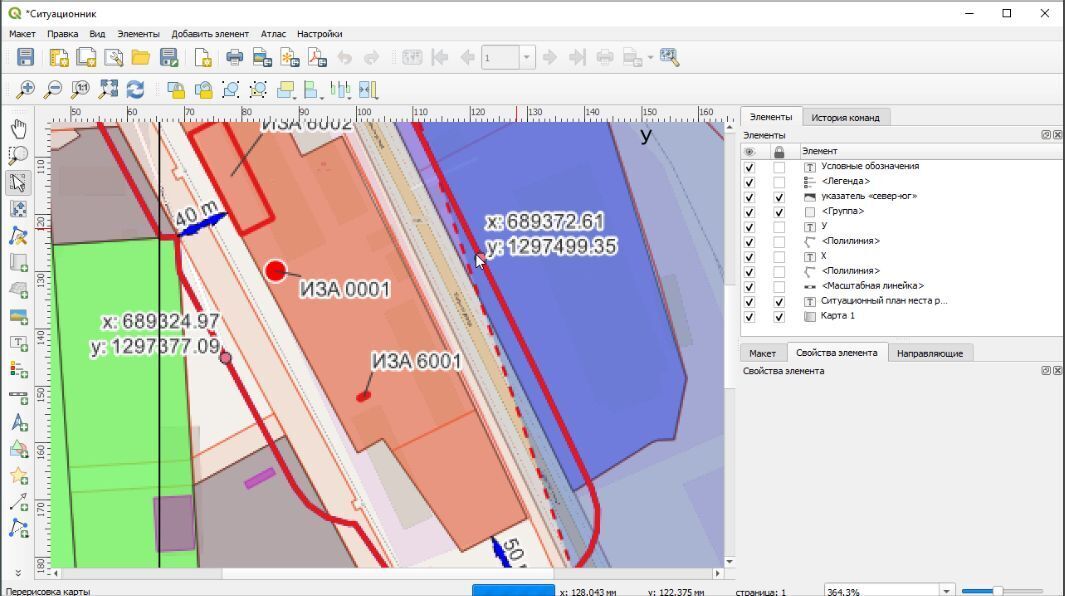Screen dimensions: 1065x596
Task: Click the zoom slider in status bar
Action: [x=997, y=591]
